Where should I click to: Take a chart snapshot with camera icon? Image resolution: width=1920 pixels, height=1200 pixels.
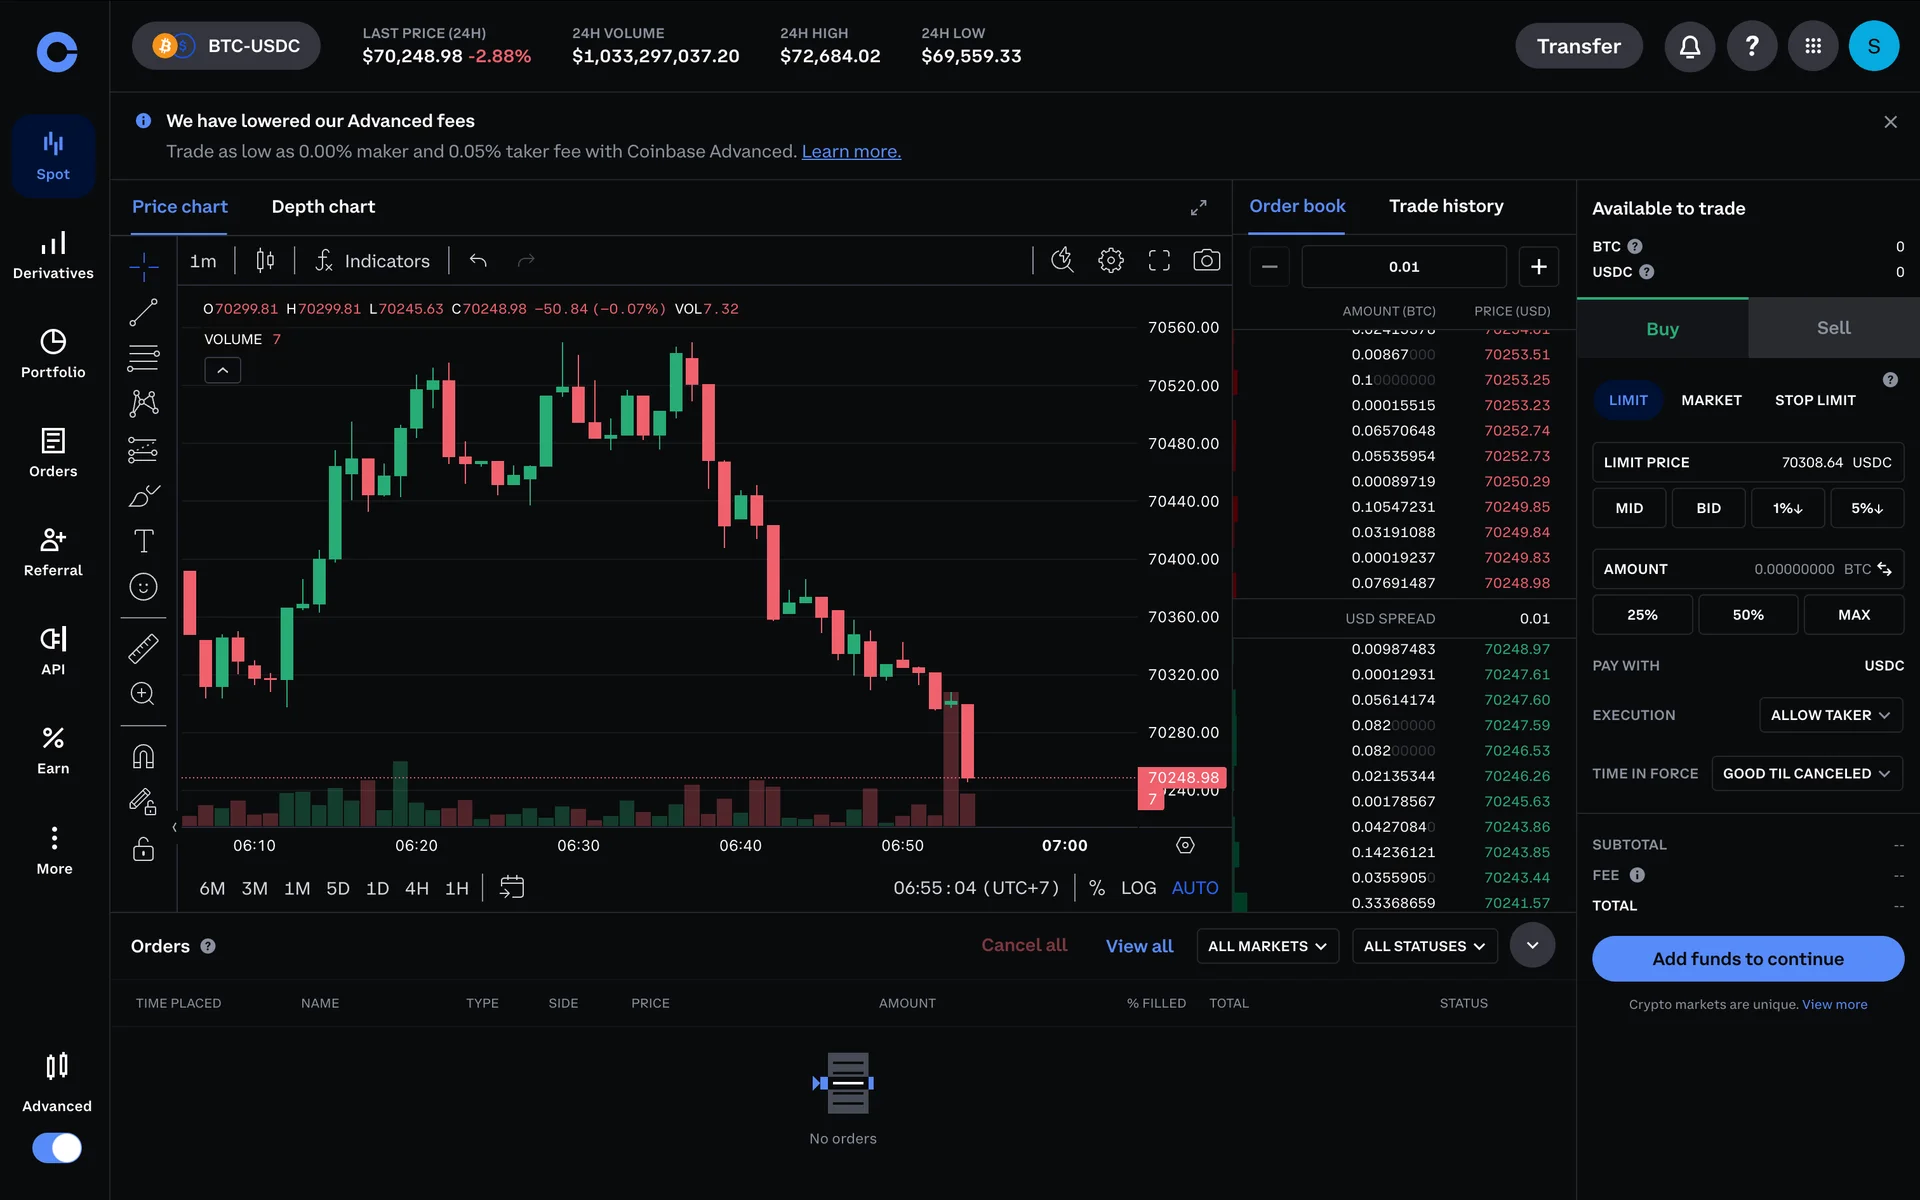tap(1206, 261)
